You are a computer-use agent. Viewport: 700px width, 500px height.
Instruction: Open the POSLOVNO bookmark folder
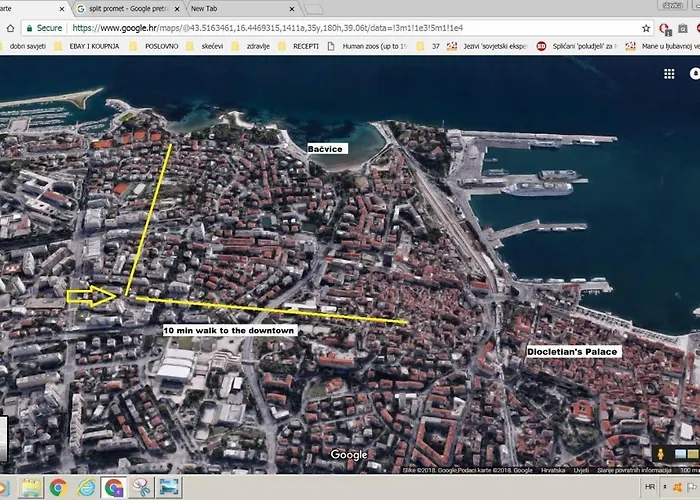pyautogui.click(x=154, y=46)
